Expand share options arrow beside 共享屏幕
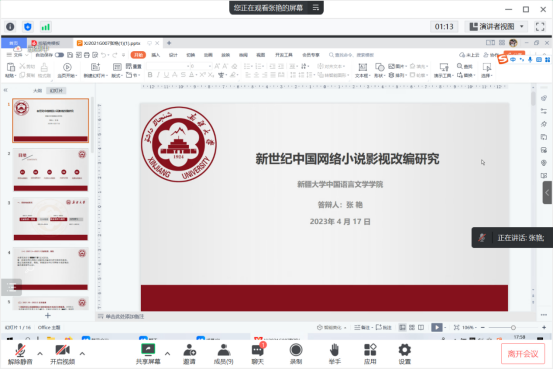 pos(168,353)
